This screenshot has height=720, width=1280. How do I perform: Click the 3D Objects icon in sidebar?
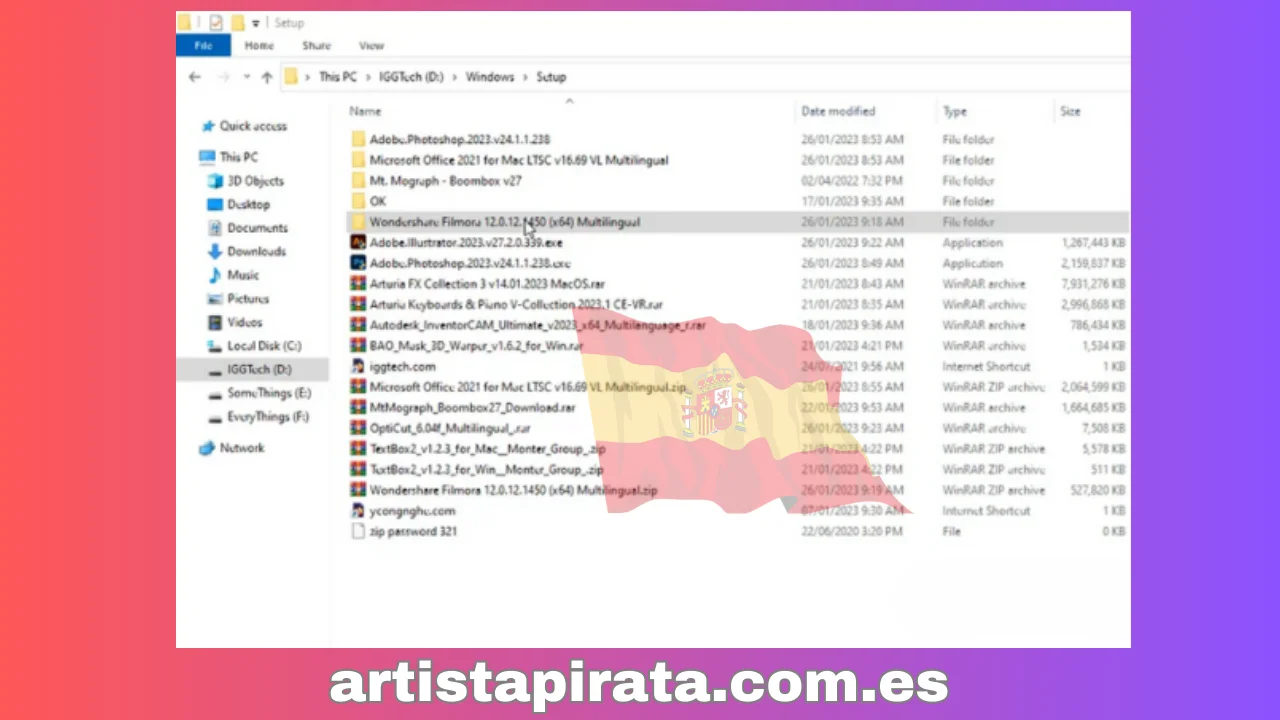tap(215, 181)
